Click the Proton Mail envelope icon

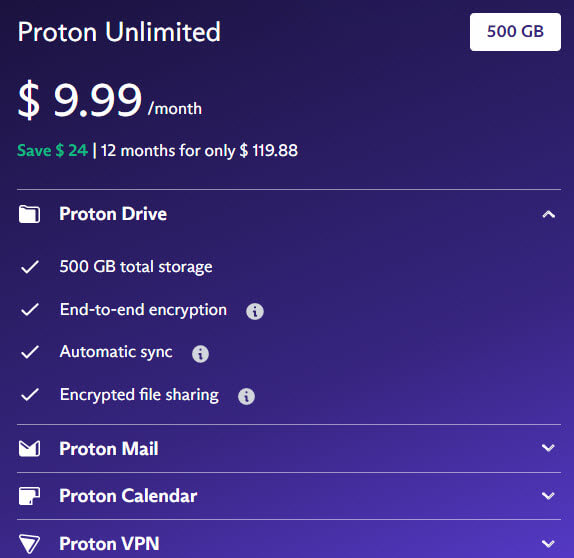[x=29, y=449]
